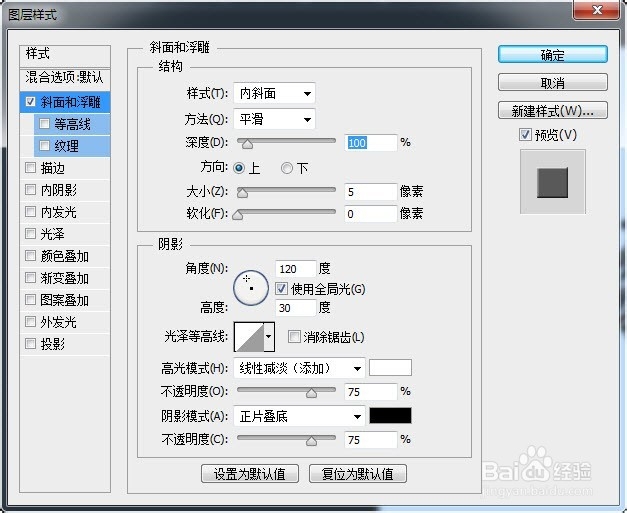Image resolution: width=627 pixels, height=513 pixels.
Task: Click 复位为默认值 button
Action: pyautogui.click(x=358, y=474)
